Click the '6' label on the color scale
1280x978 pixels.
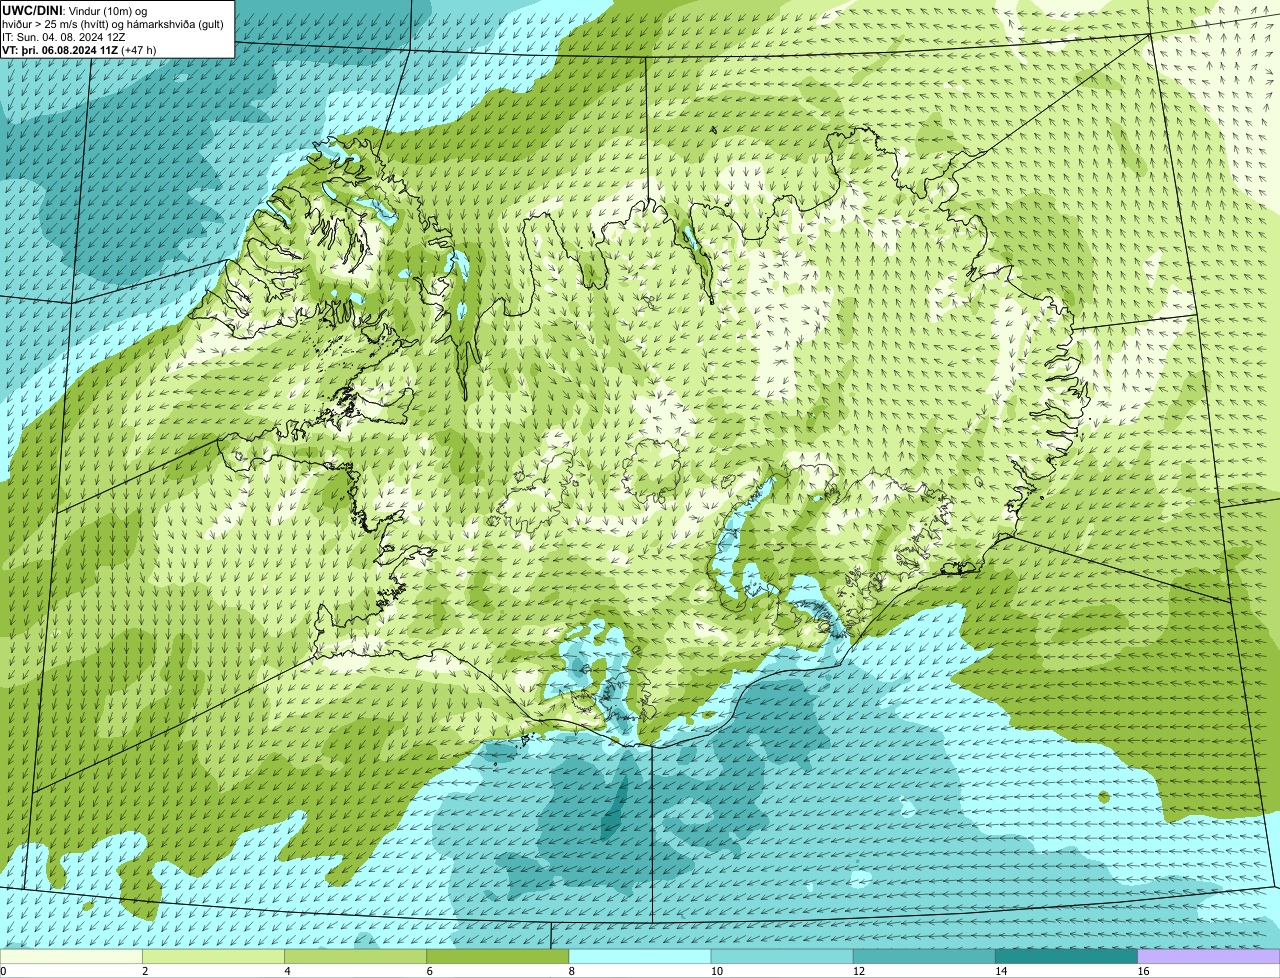pos(429,971)
